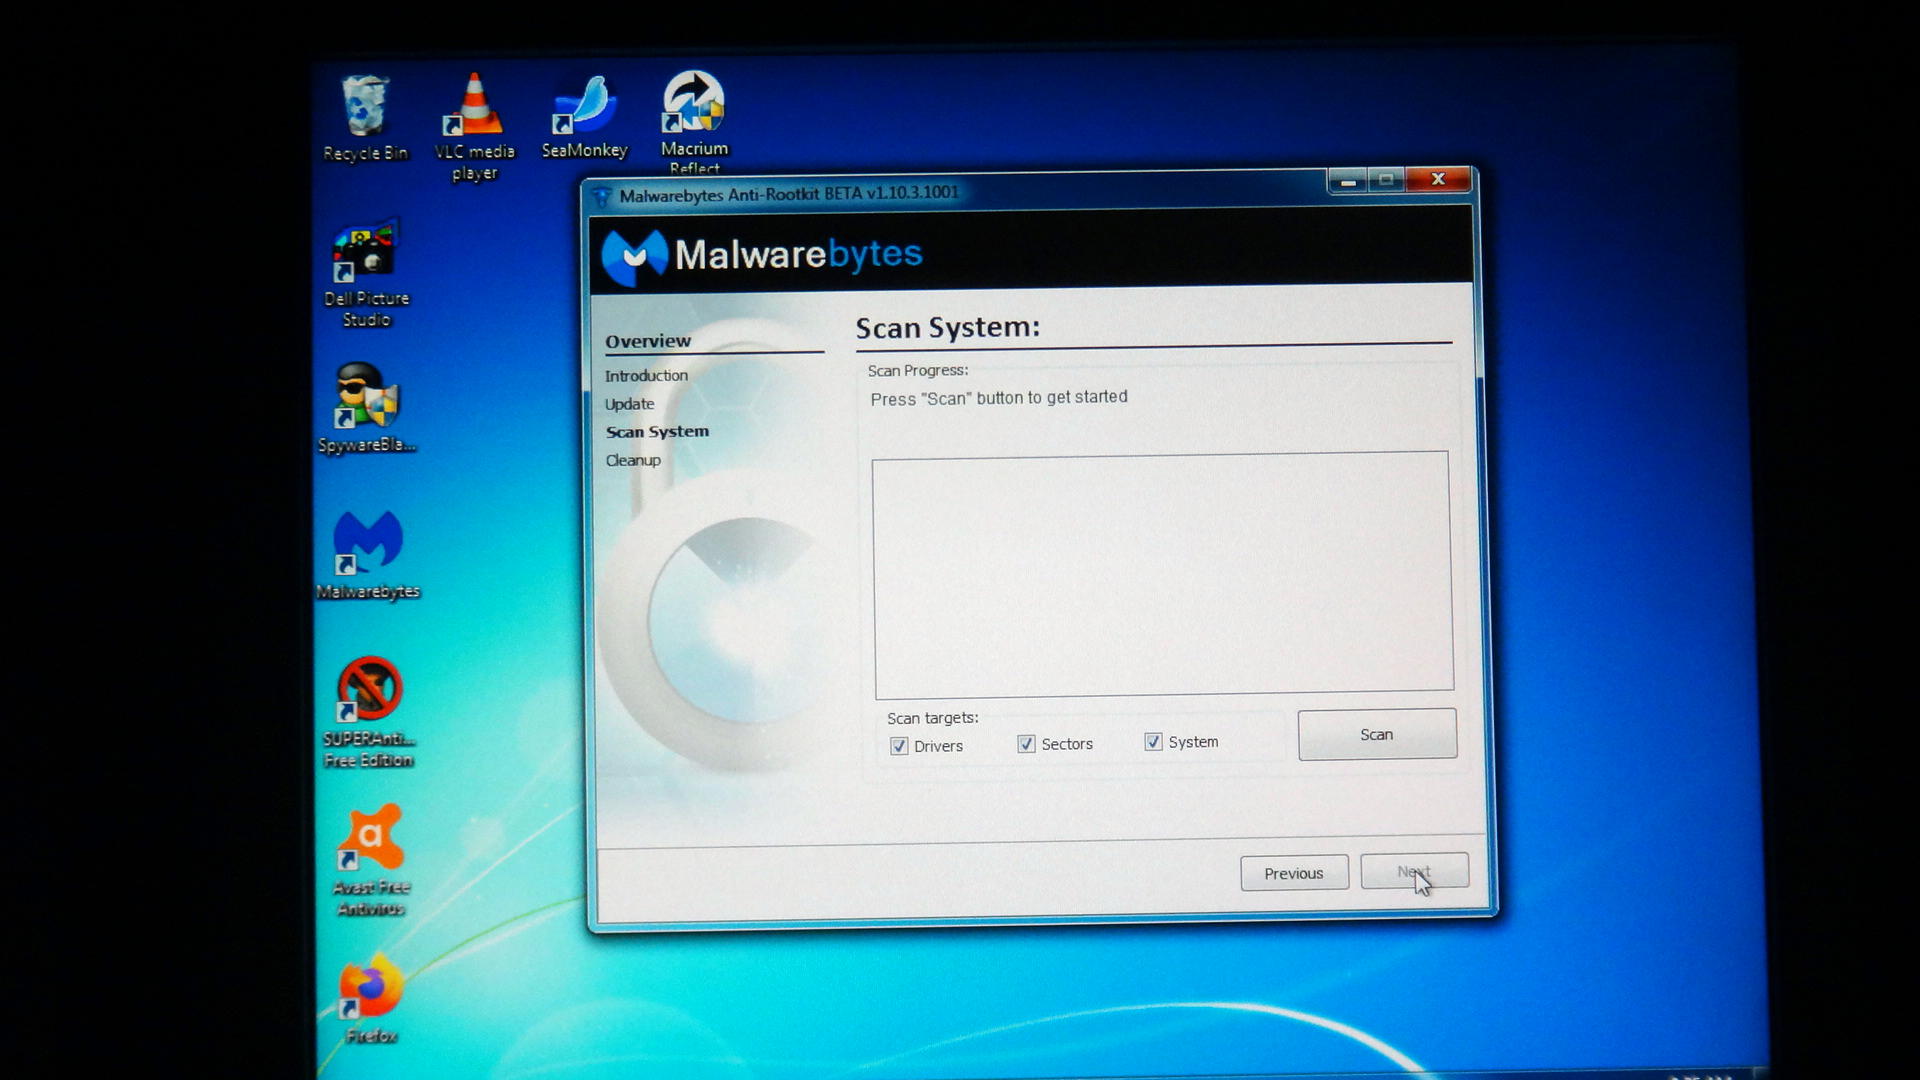Image resolution: width=1920 pixels, height=1080 pixels.
Task: Go back with Previous button
Action: pos(1294,873)
